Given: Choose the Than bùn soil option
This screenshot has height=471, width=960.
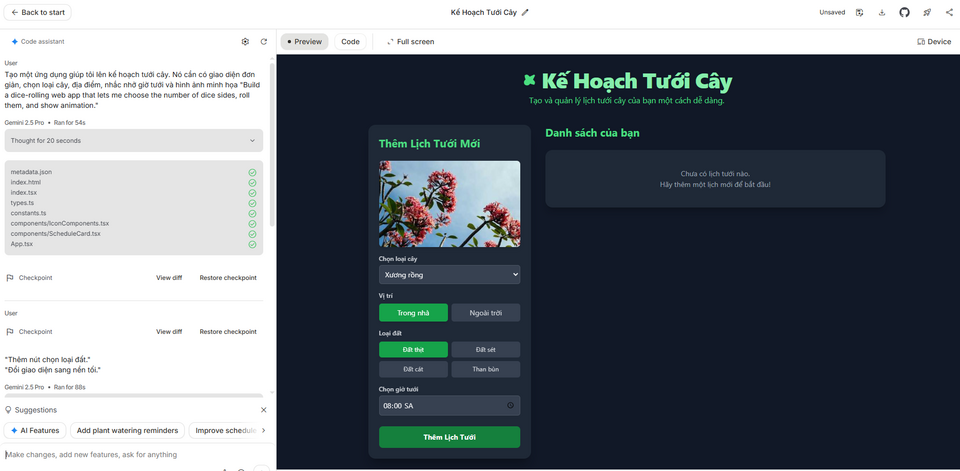Looking at the screenshot, I should 485,369.
